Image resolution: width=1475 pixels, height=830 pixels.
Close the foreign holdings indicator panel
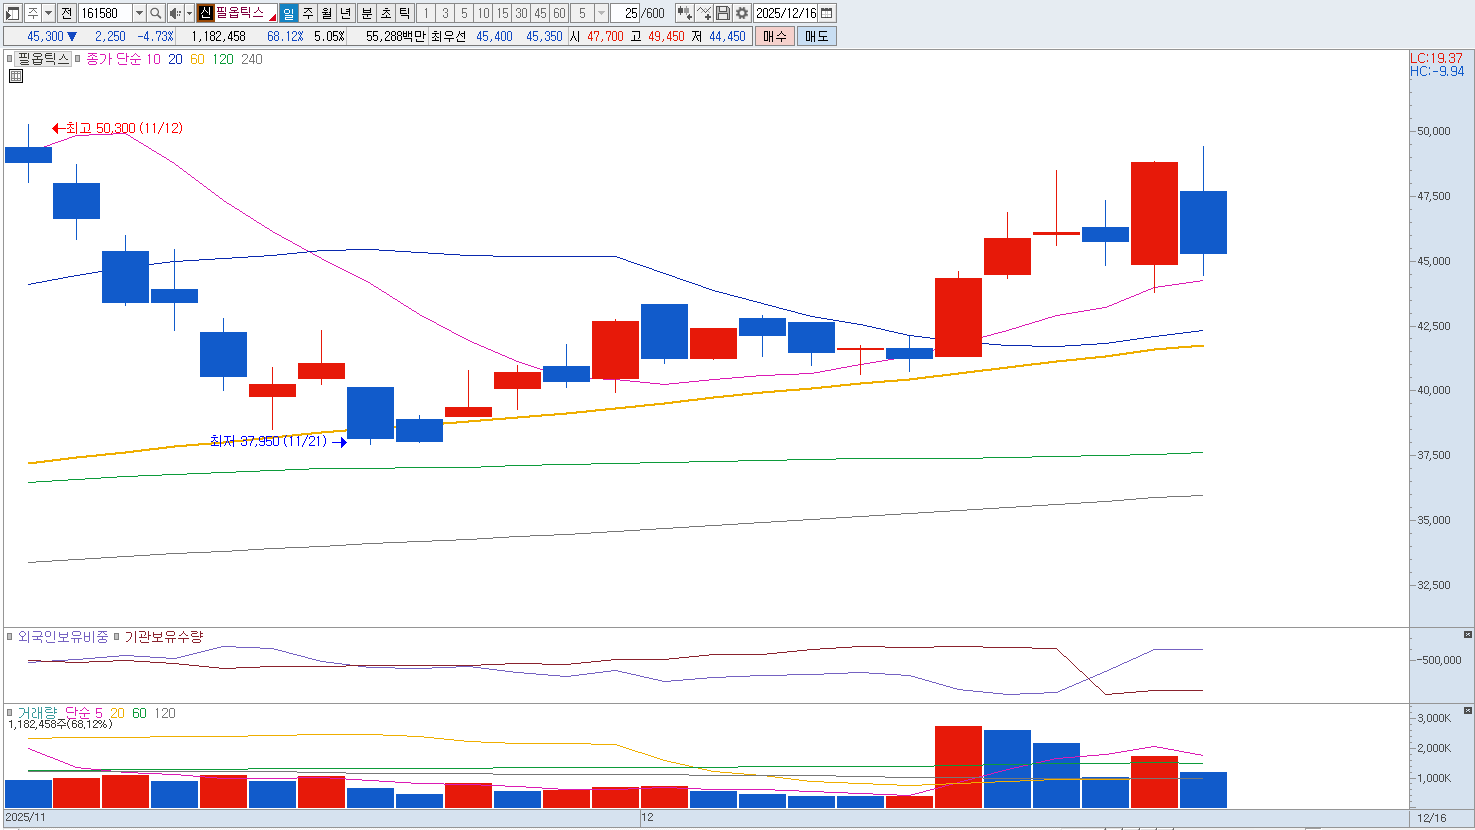pos(1467,635)
